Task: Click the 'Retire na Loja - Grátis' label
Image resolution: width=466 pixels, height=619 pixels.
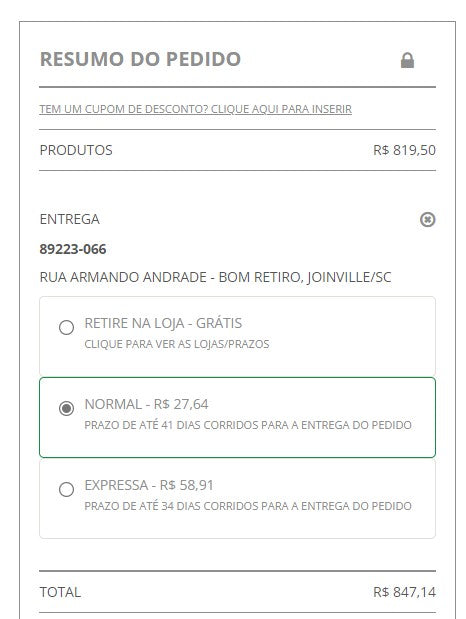Action: [x=163, y=323]
